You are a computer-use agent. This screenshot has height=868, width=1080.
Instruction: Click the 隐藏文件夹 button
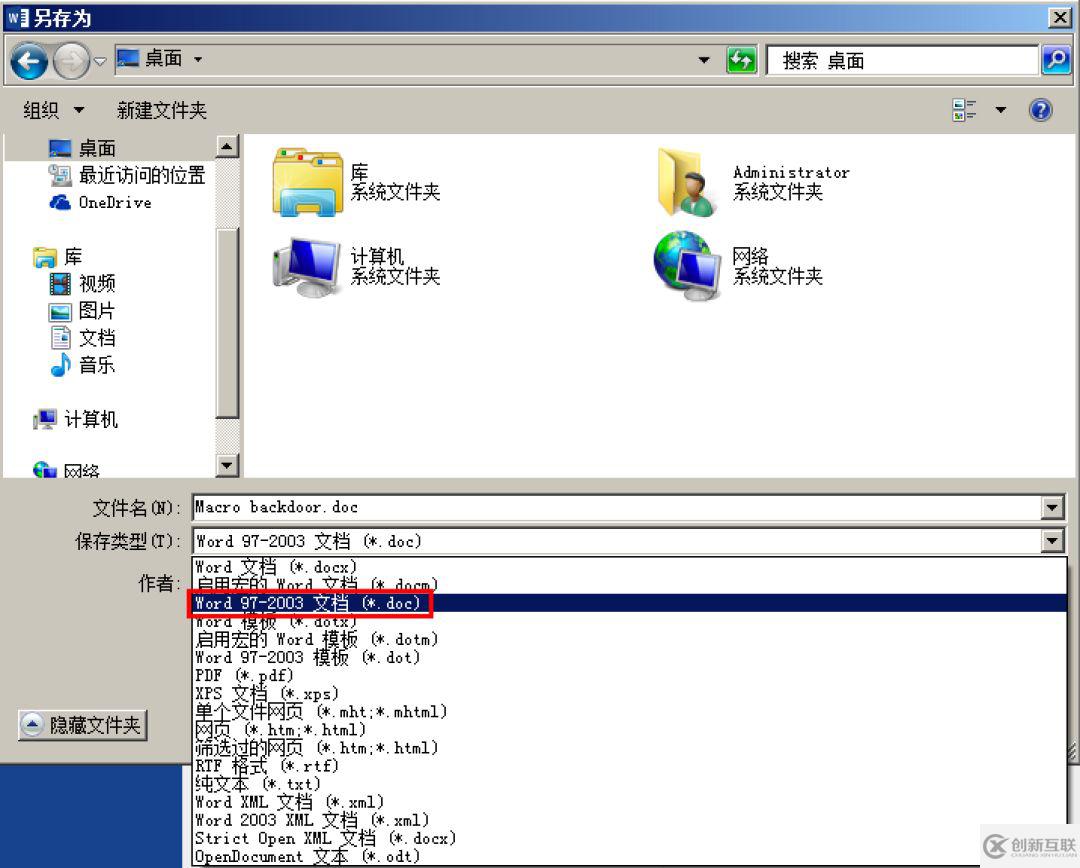click(x=83, y=725)
